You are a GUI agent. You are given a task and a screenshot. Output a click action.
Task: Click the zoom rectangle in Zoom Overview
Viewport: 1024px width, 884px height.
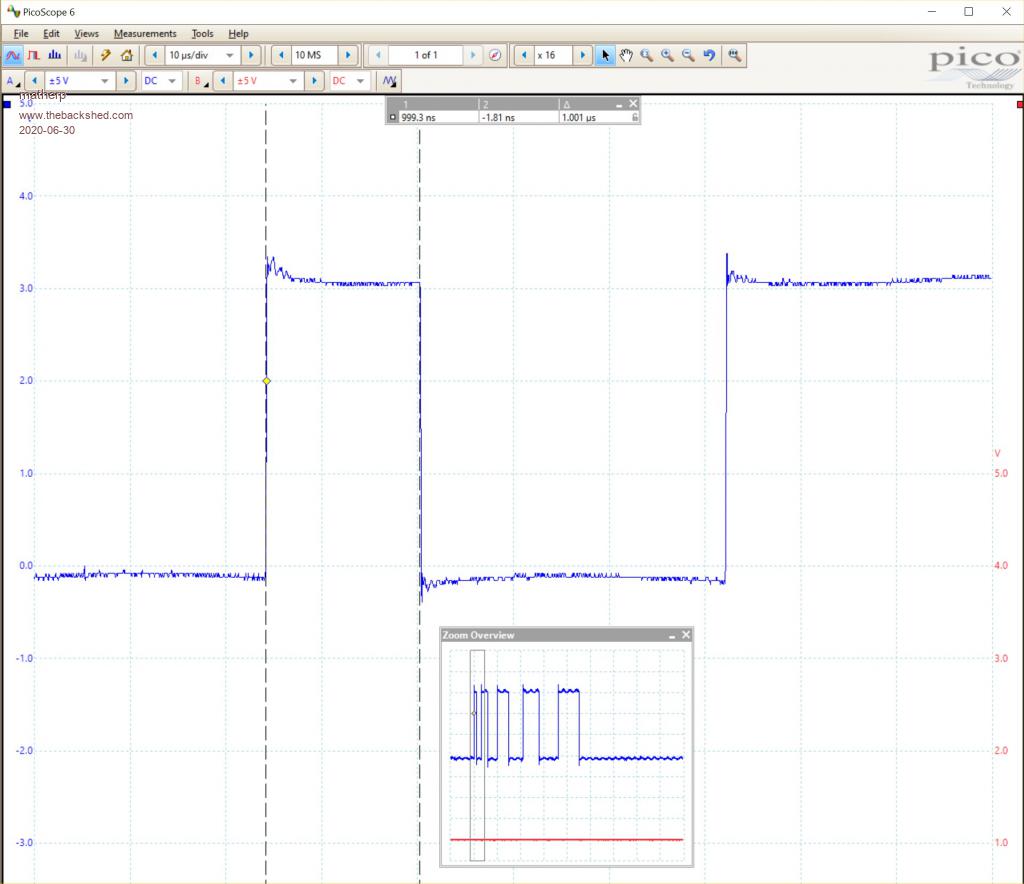[x=477, y=755]
